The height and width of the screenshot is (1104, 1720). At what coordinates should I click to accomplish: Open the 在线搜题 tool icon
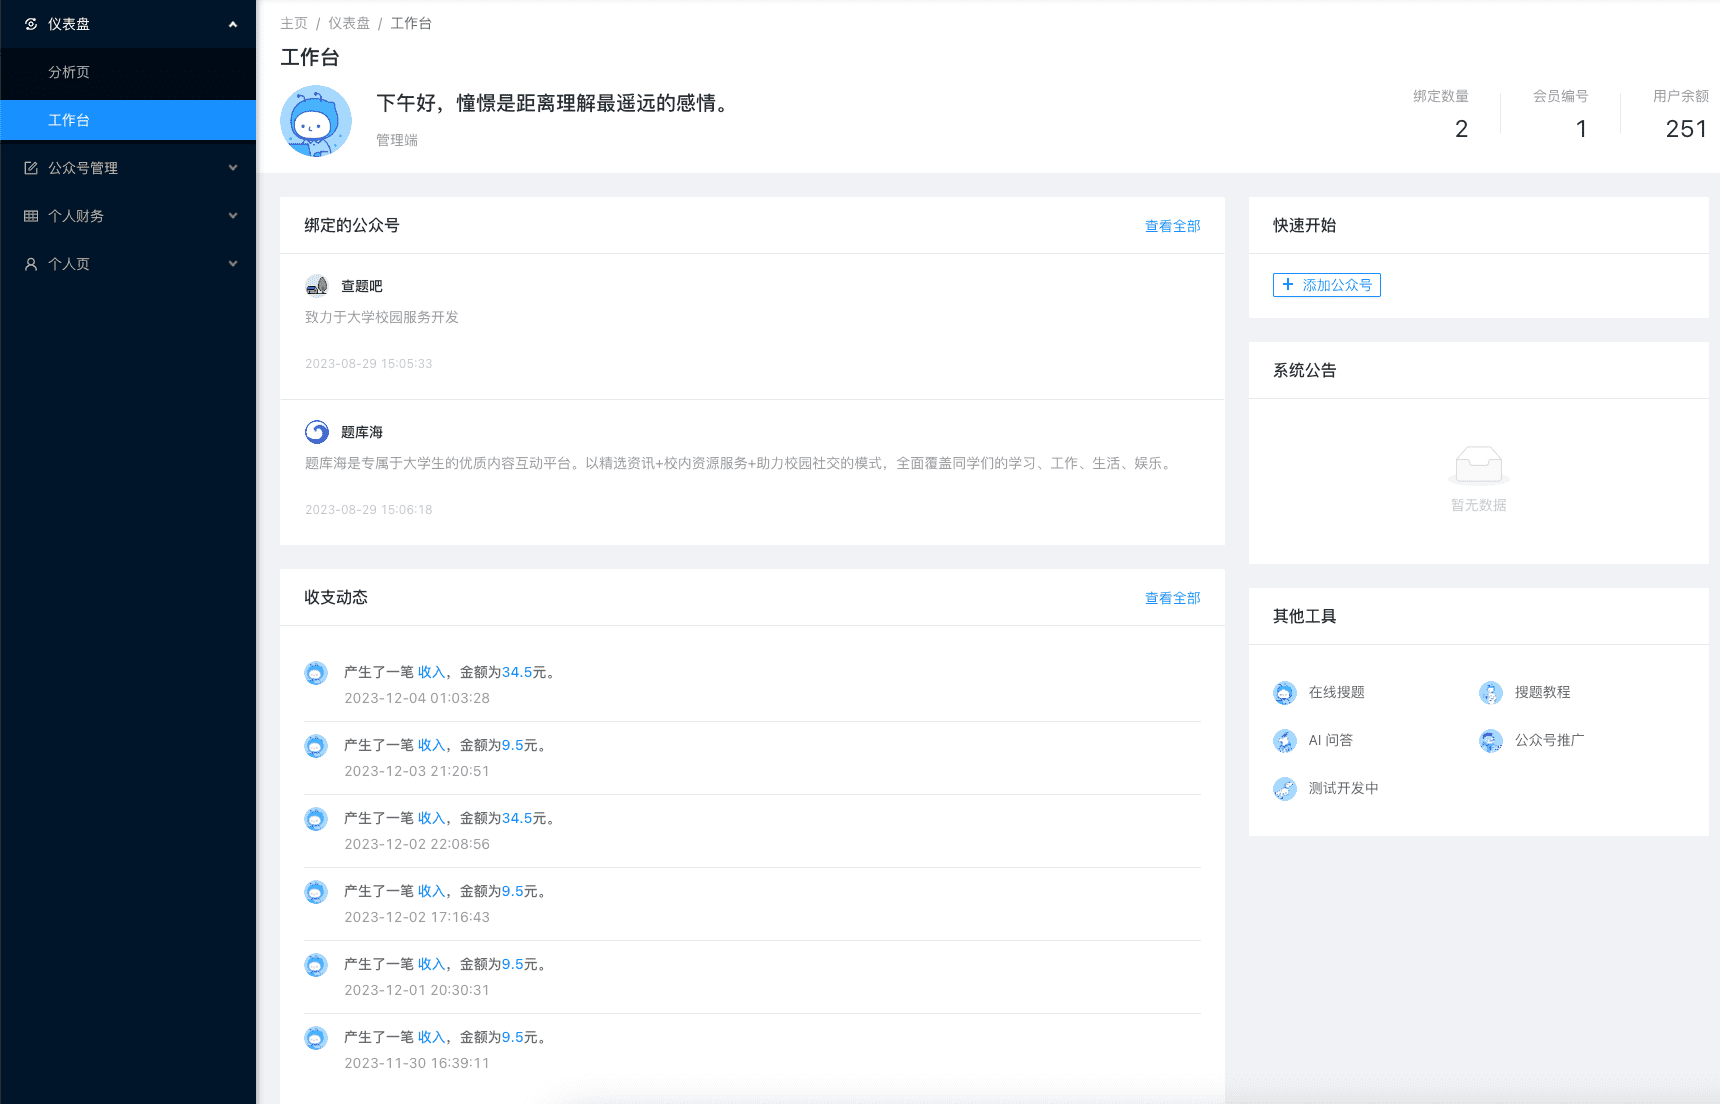click(1285, 692)
